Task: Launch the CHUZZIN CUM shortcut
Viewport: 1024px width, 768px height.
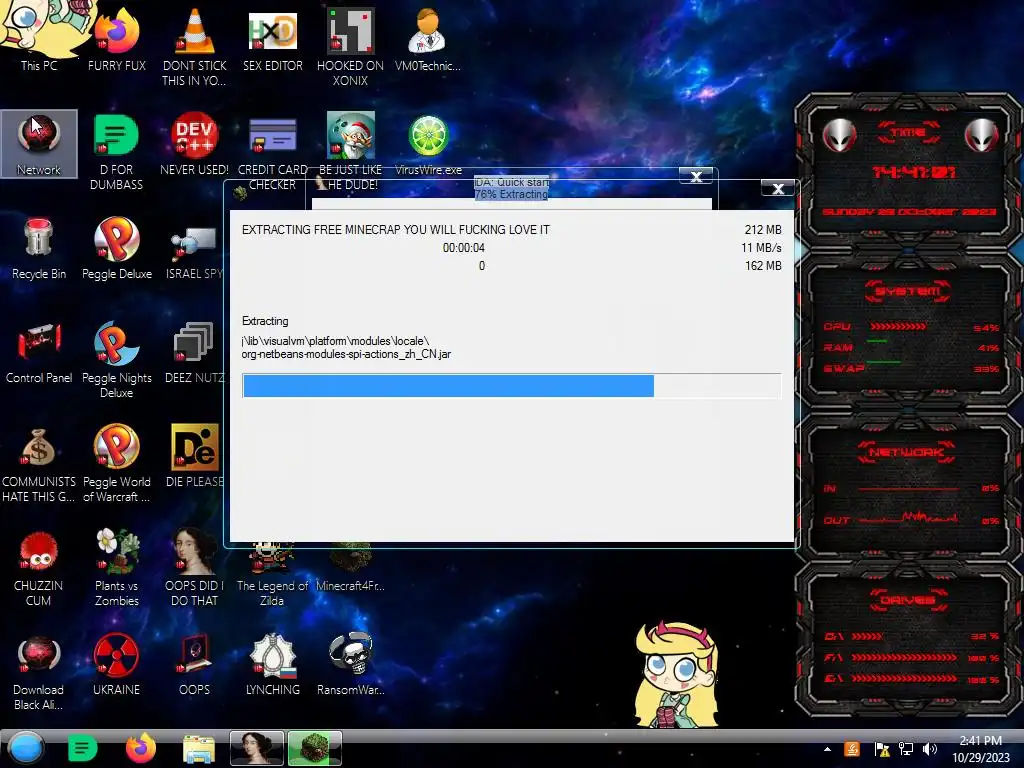Action: [x=39, y=567]
